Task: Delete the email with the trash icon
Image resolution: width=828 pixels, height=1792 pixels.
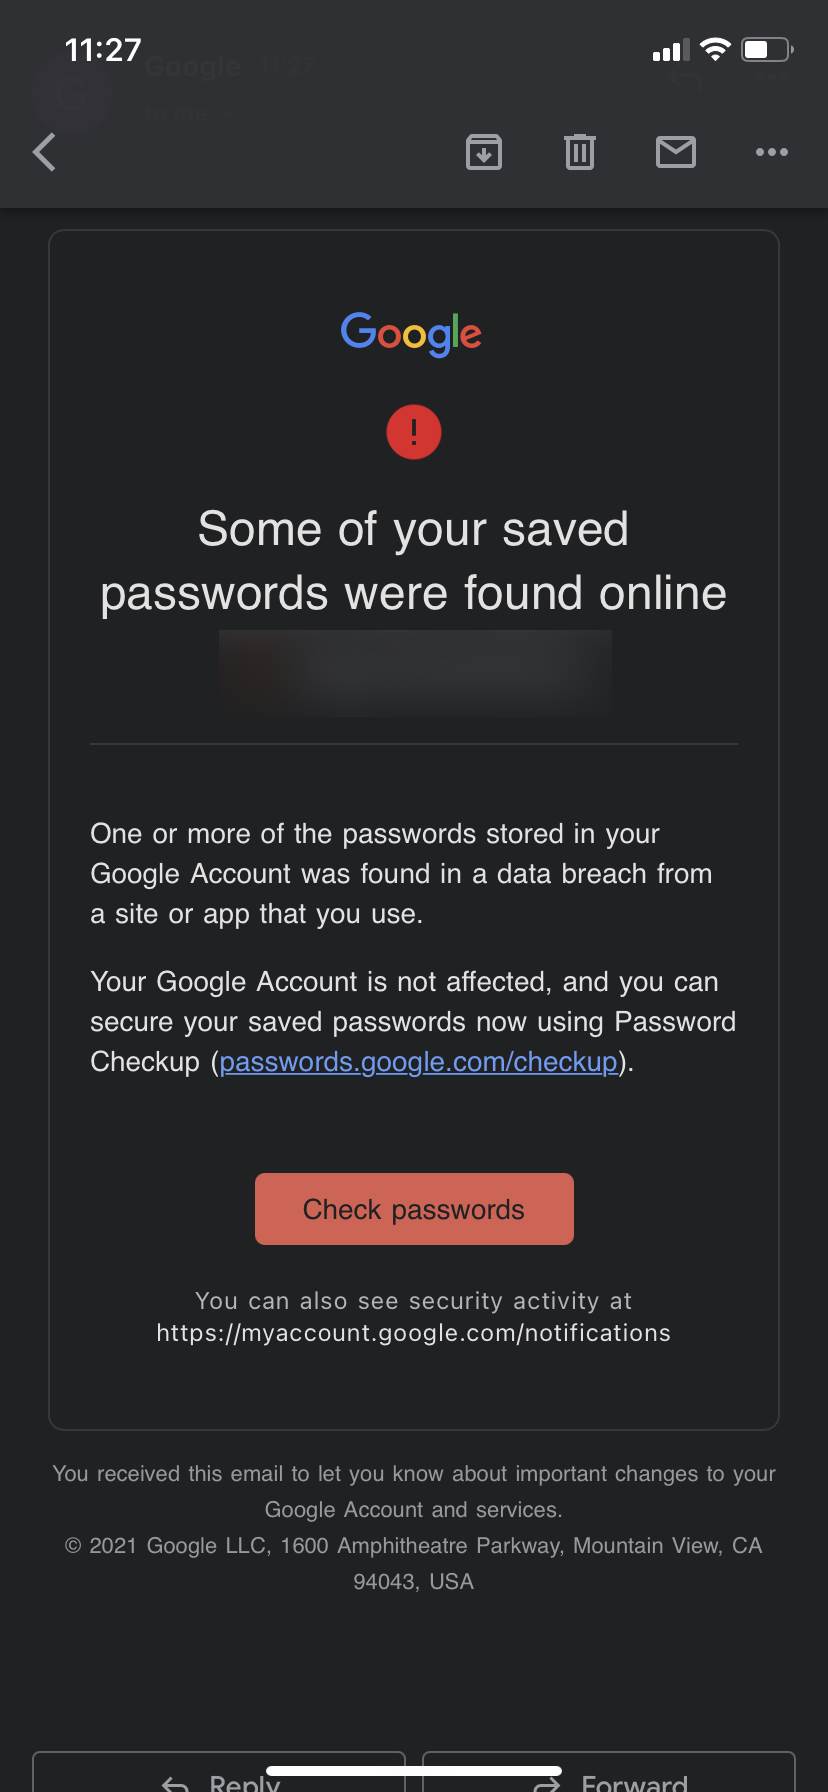Action: coord(579,152)
